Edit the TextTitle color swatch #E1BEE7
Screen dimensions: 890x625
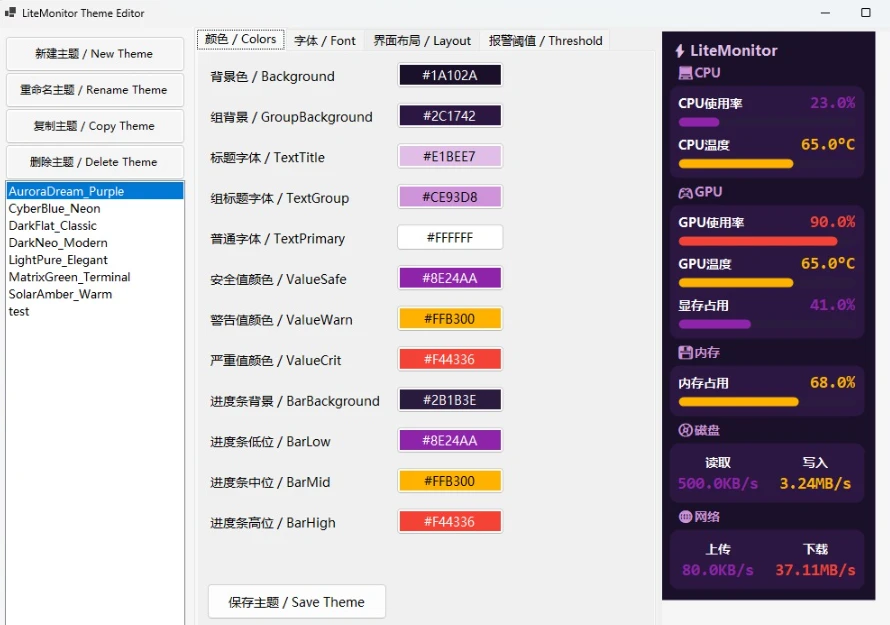click(x=450, y=157)
